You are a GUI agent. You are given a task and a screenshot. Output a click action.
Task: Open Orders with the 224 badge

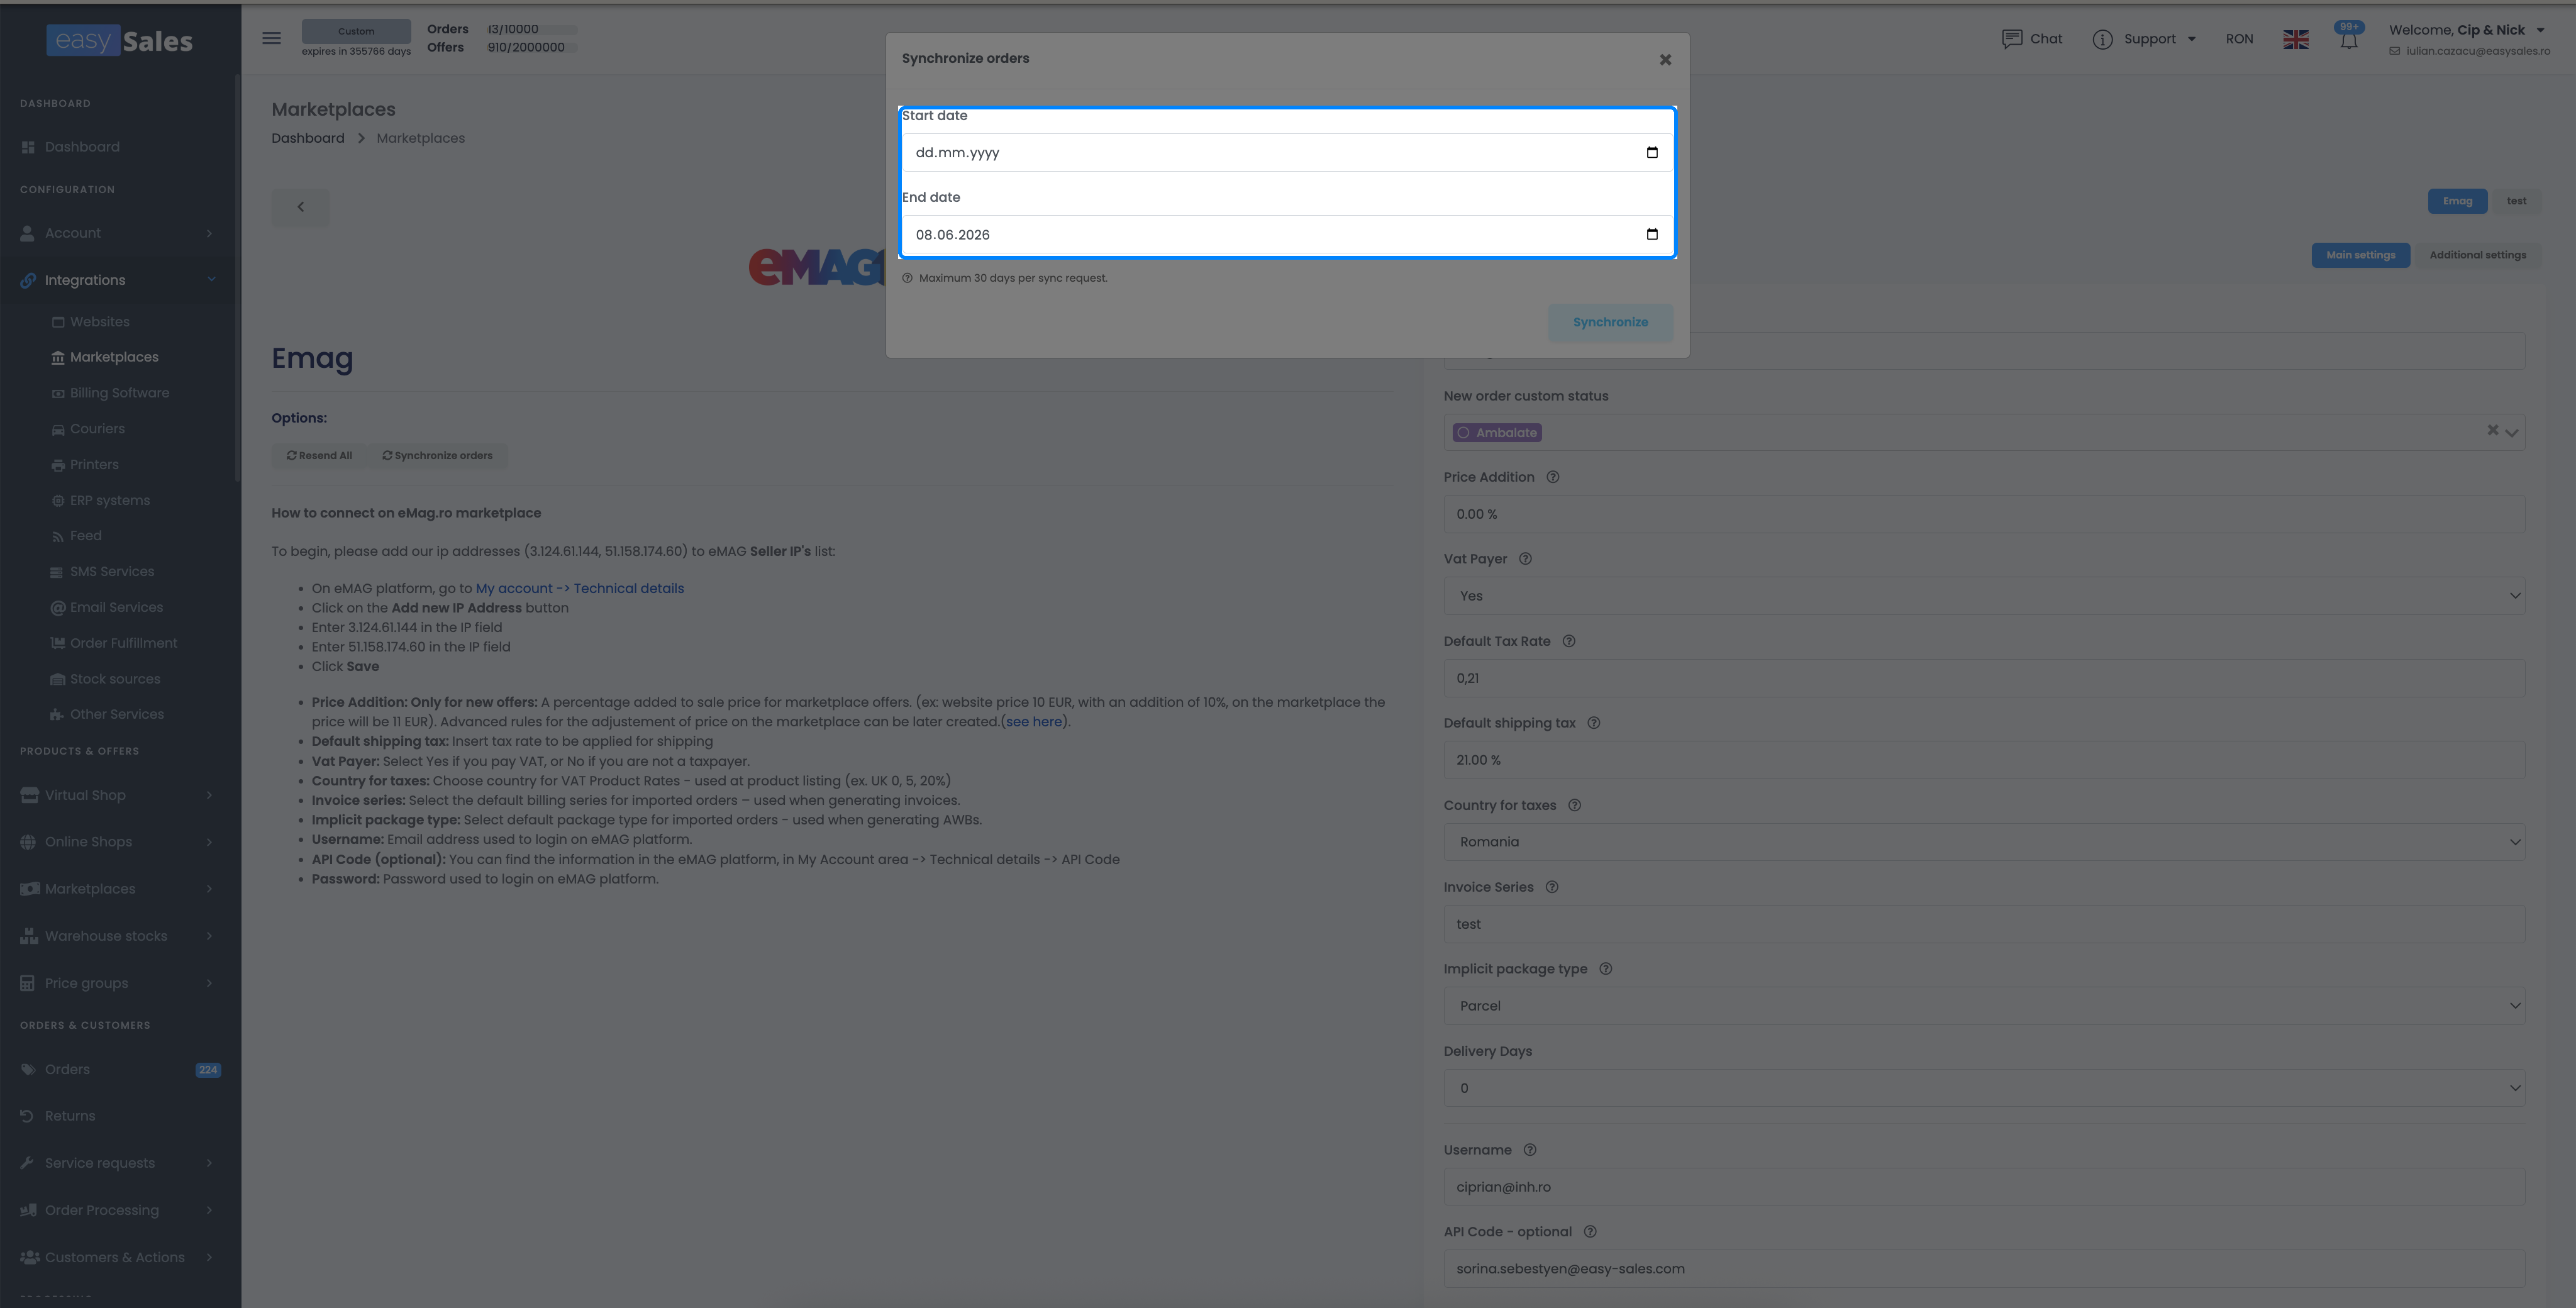click(120, 1069)
